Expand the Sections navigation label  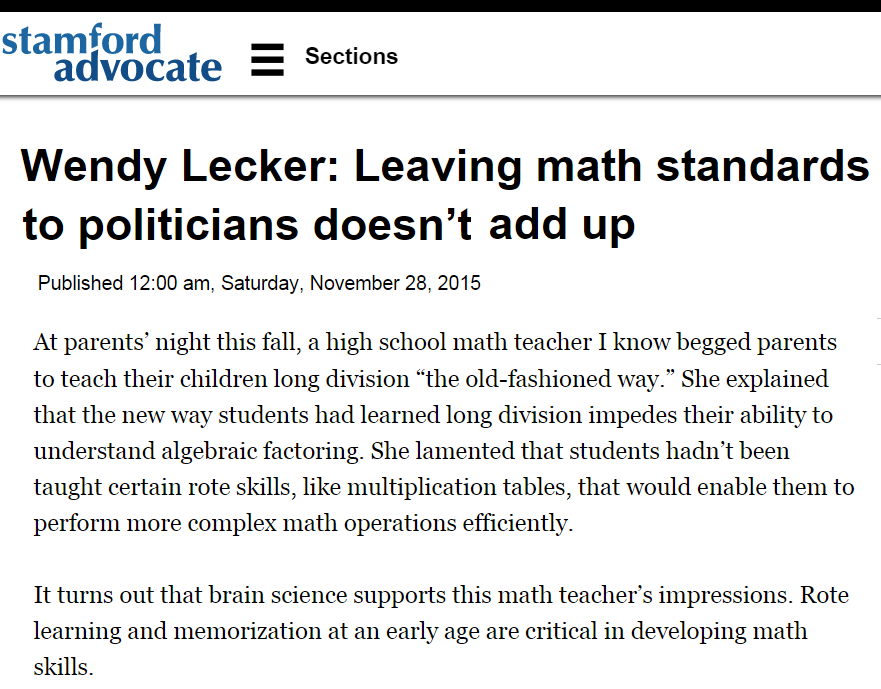[x=351, y=56]
